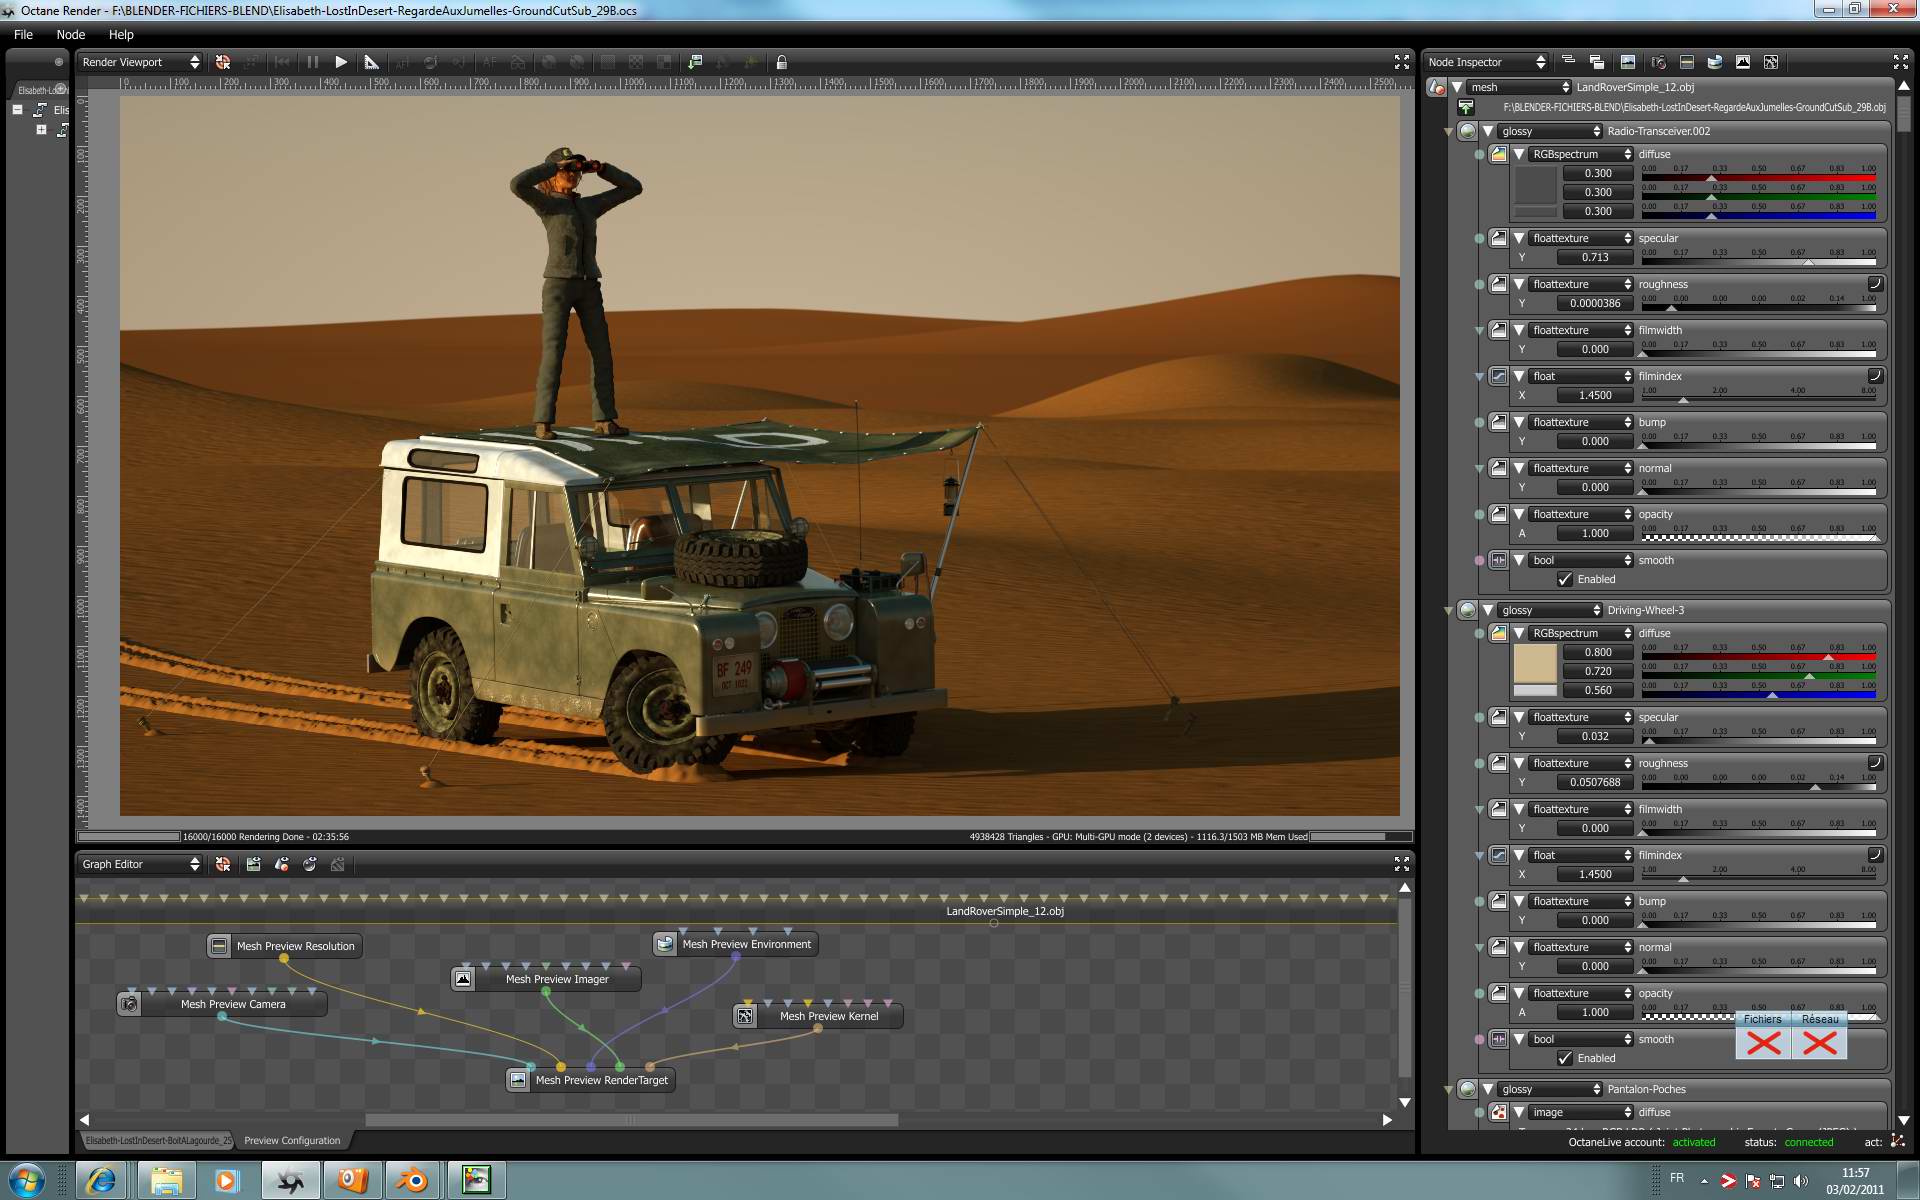Click the camera icon in Node Inspector toolbar

1658,62
